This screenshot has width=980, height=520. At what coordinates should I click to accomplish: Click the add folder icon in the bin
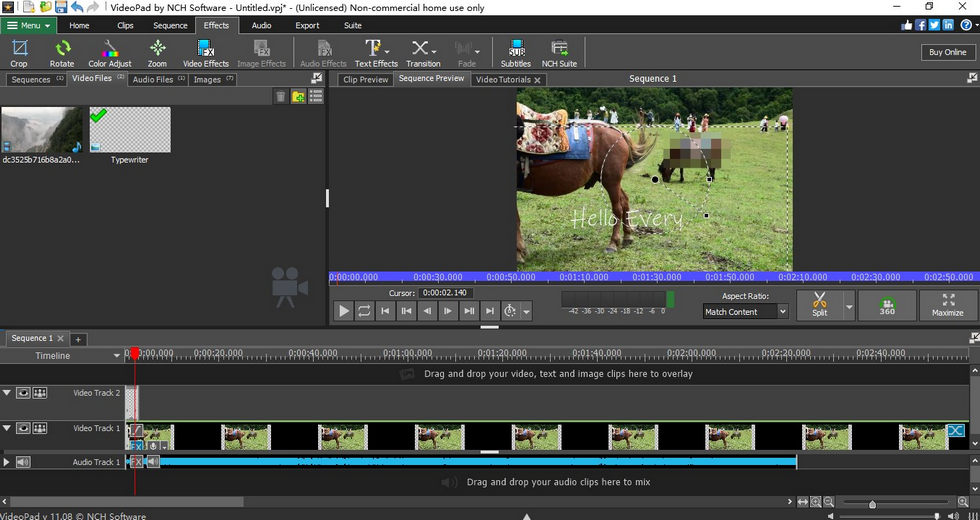(x=298, y=96)
